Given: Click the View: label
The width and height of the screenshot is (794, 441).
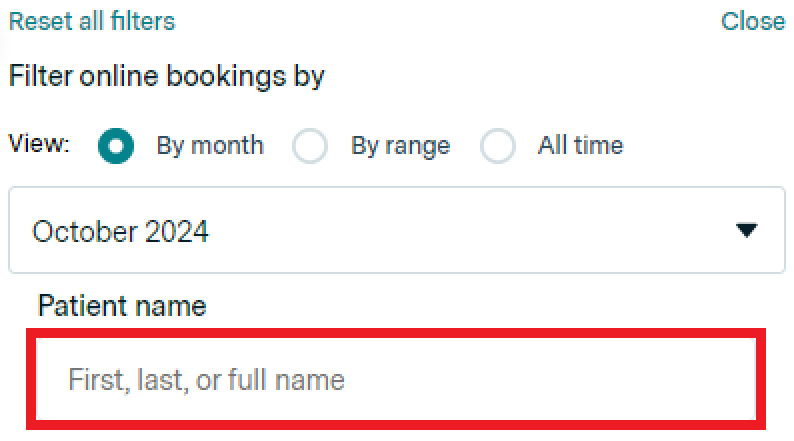Looking at the screenshot, I should (x=39, y=144).
